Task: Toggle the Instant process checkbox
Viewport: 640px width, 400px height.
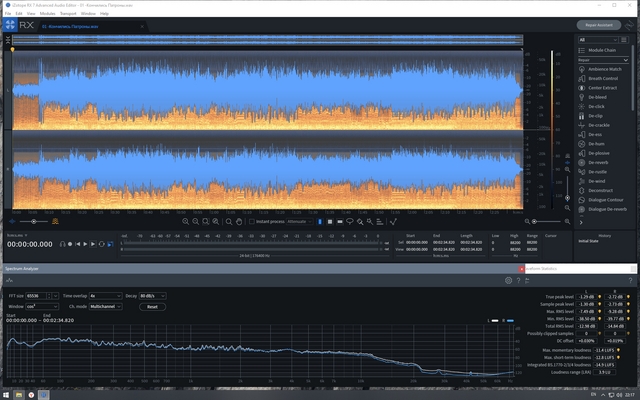Action: [250, 221]
